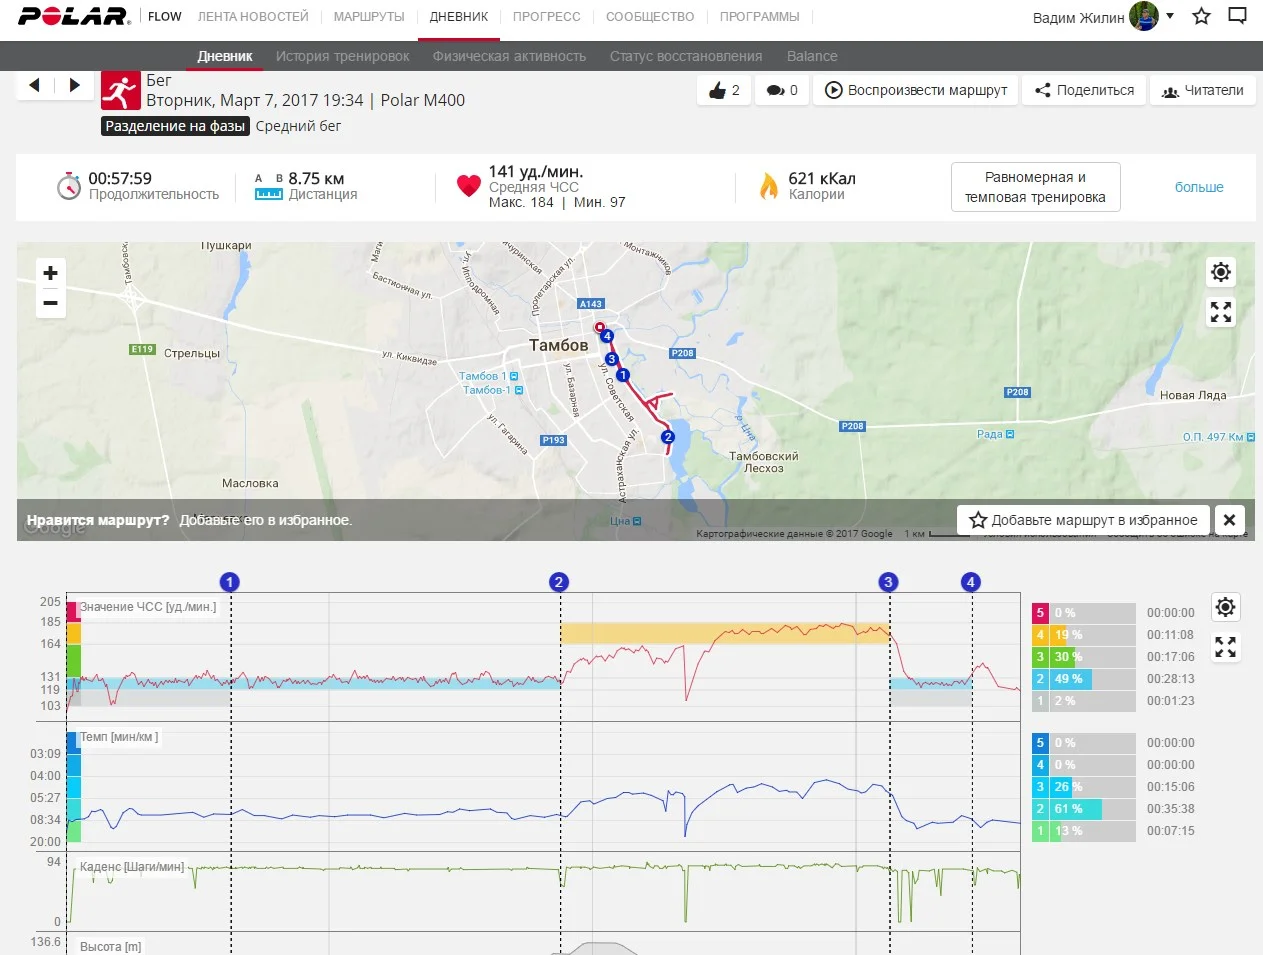Zoom out on the map
The width and height of the screenshot is (1263, 955).
click(x=51, y=303)
